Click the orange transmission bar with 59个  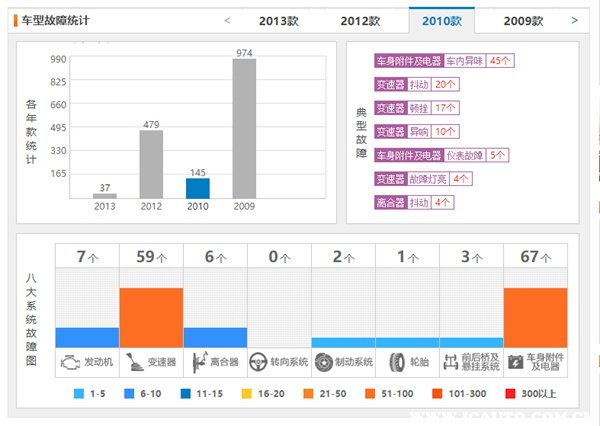[x=151, y=317]
